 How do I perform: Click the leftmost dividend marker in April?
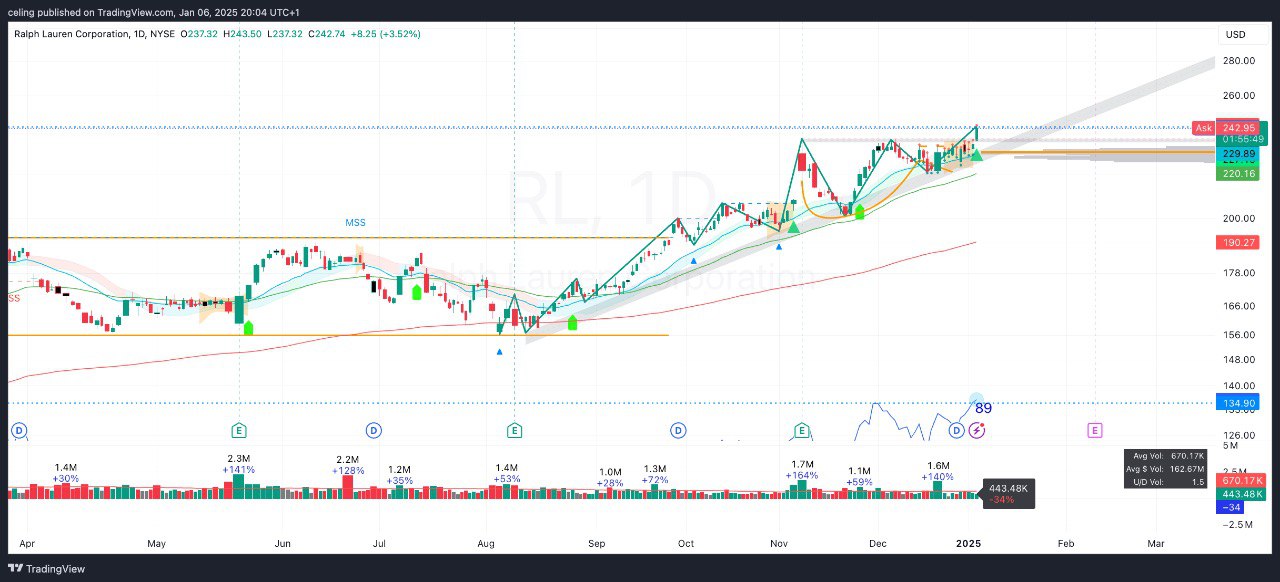pyautogui.click(x=18, y=430)
